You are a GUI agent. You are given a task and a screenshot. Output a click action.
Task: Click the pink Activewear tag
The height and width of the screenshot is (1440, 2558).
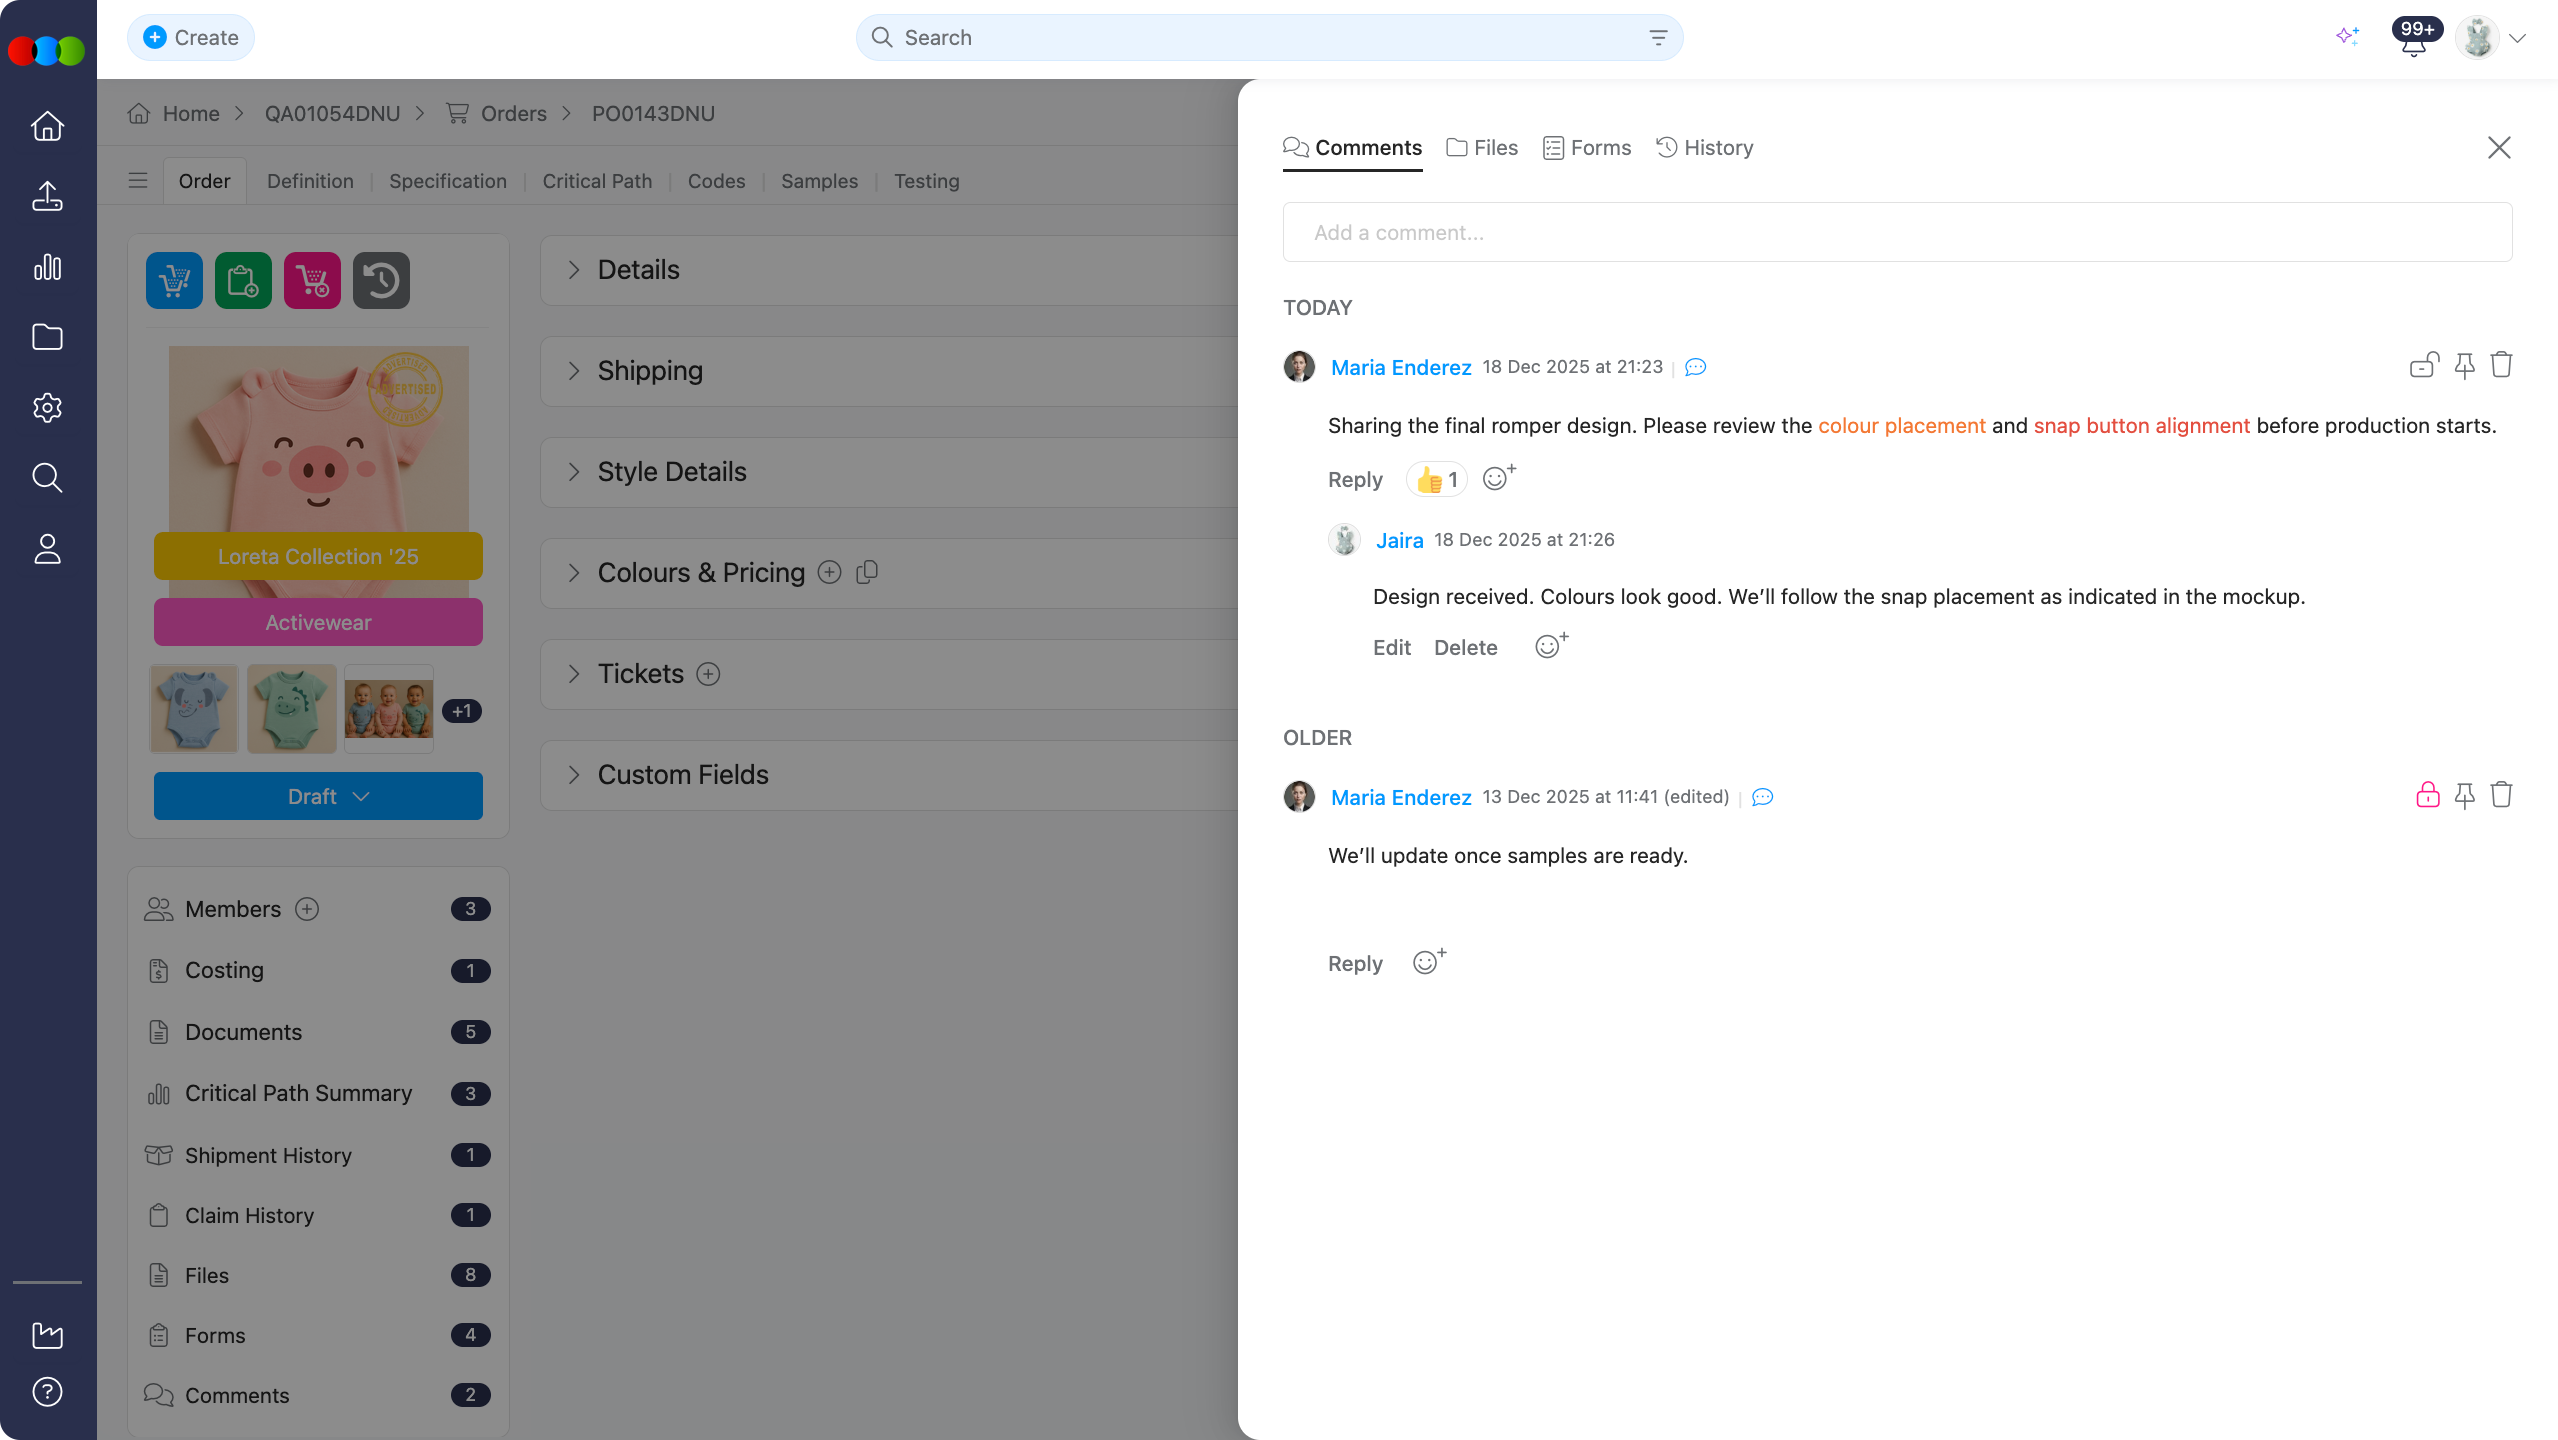click(317, 621)
